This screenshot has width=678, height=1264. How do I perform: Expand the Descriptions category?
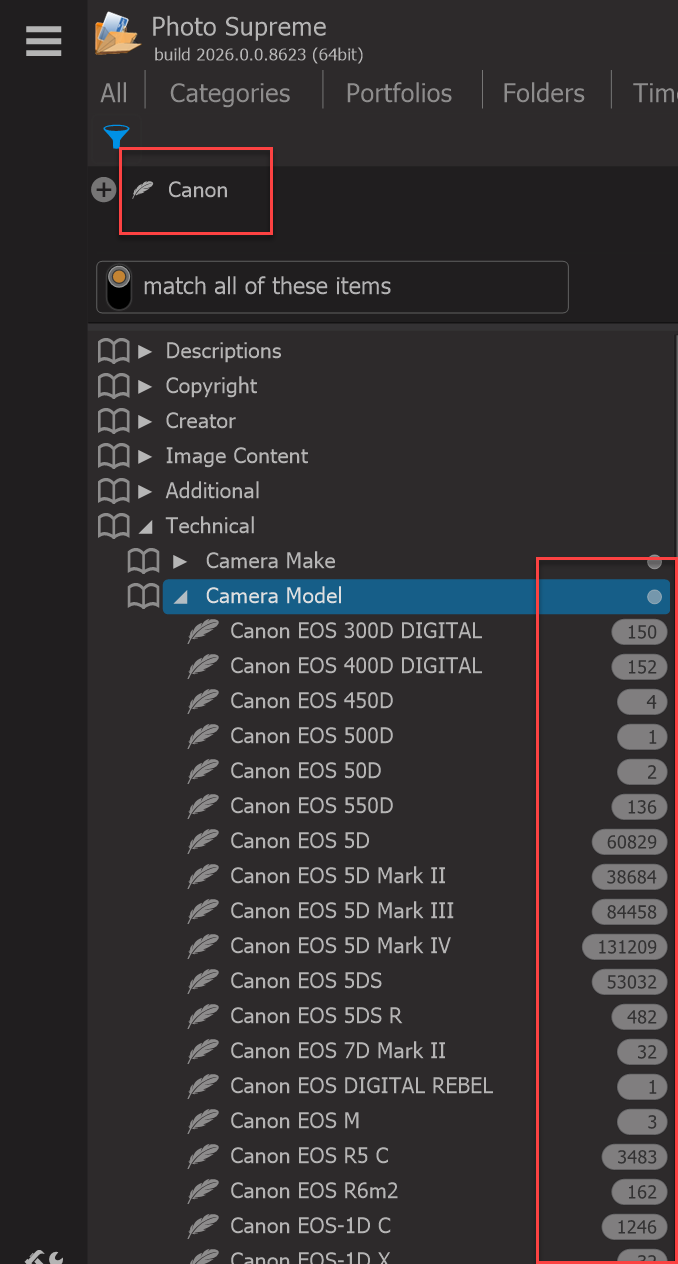[x=145, y=351]
